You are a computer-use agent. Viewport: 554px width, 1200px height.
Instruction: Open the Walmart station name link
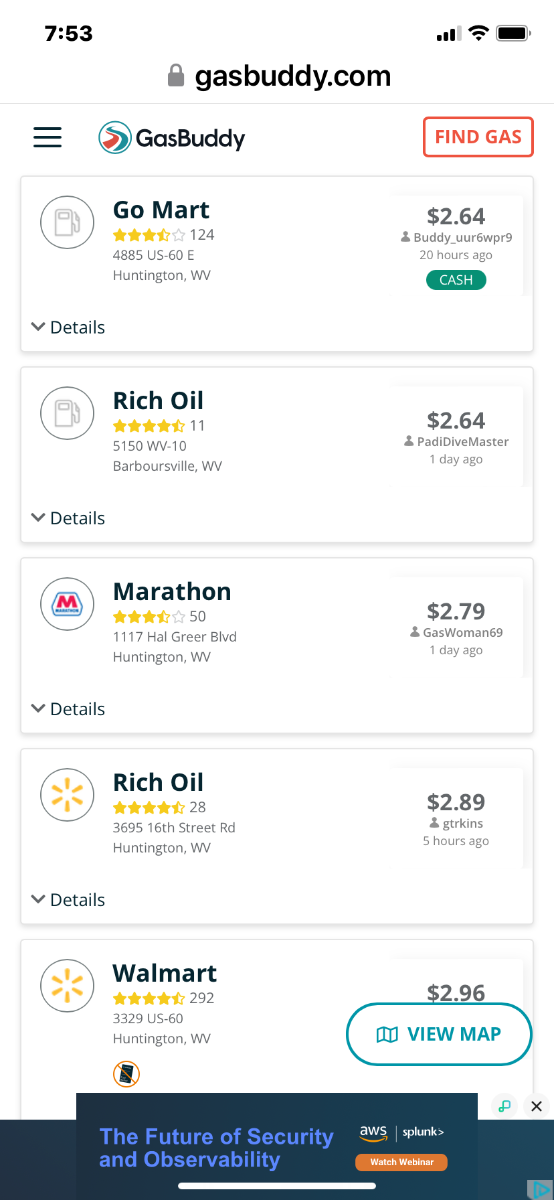pyautogui.click(x=164, y=973)
